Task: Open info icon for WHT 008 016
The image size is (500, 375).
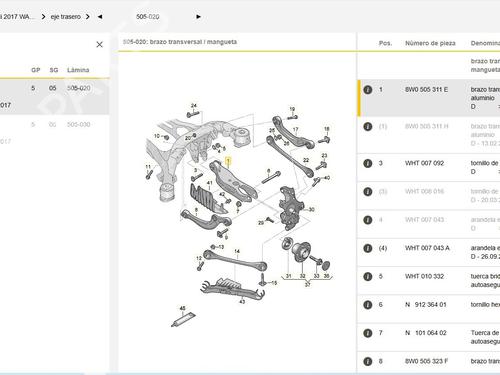Action: click(x=368, y=192)
